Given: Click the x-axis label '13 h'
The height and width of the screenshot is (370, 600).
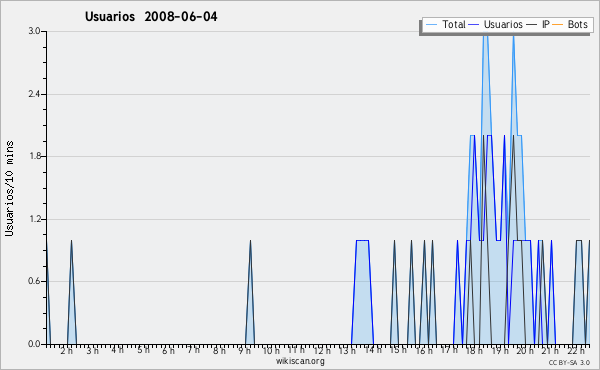Looking at the screenshot, I should pyautogui.click(x=347, y=350).
